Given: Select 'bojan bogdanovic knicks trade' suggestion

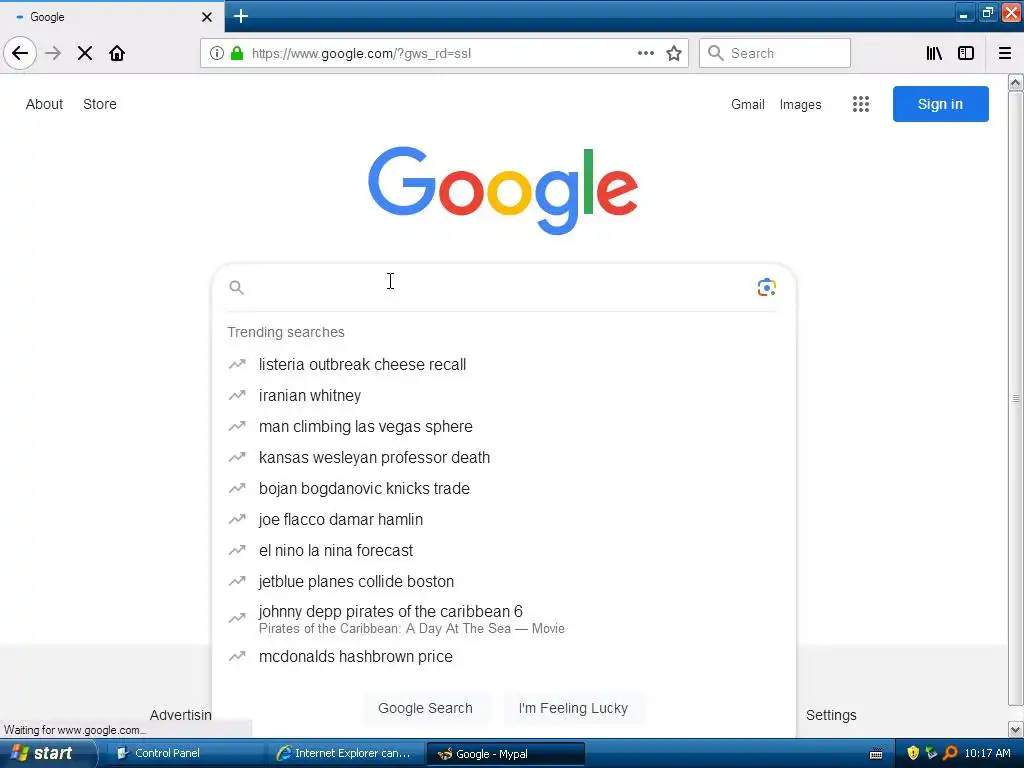Looking at the screenshot, I should (x=504, y=488).
